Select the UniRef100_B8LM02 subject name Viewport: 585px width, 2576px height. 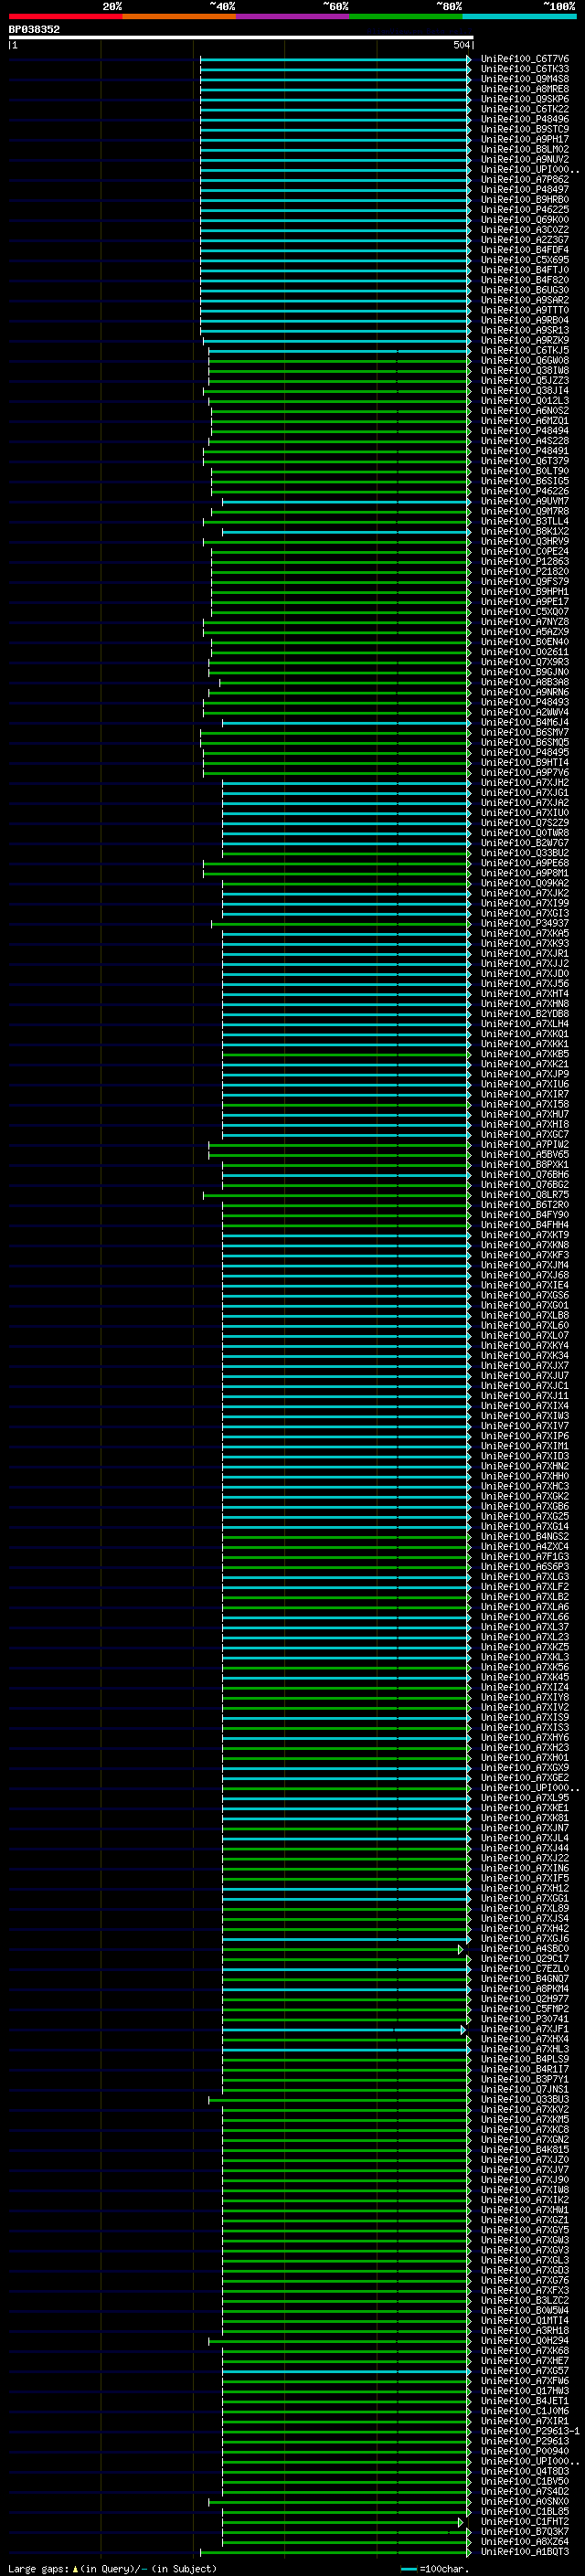click(x=524, y=149)
